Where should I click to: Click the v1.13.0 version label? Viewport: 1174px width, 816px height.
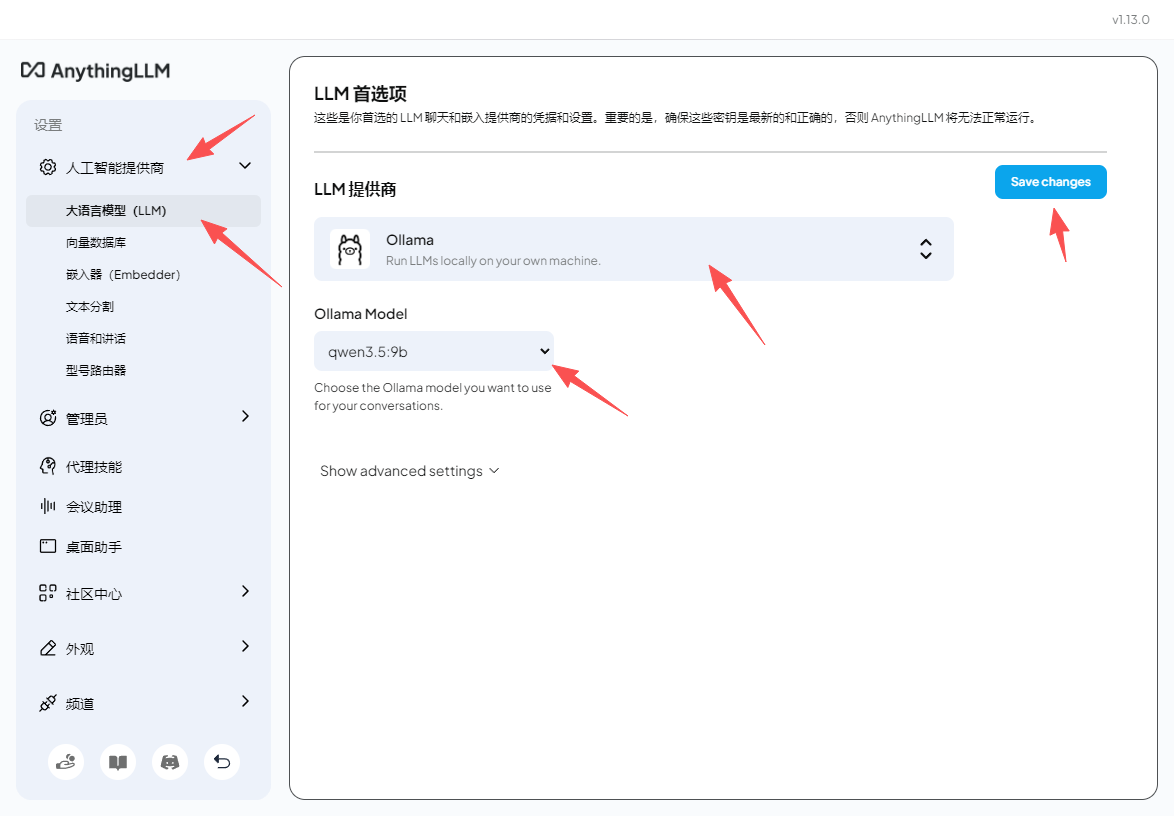[1131, 19]
